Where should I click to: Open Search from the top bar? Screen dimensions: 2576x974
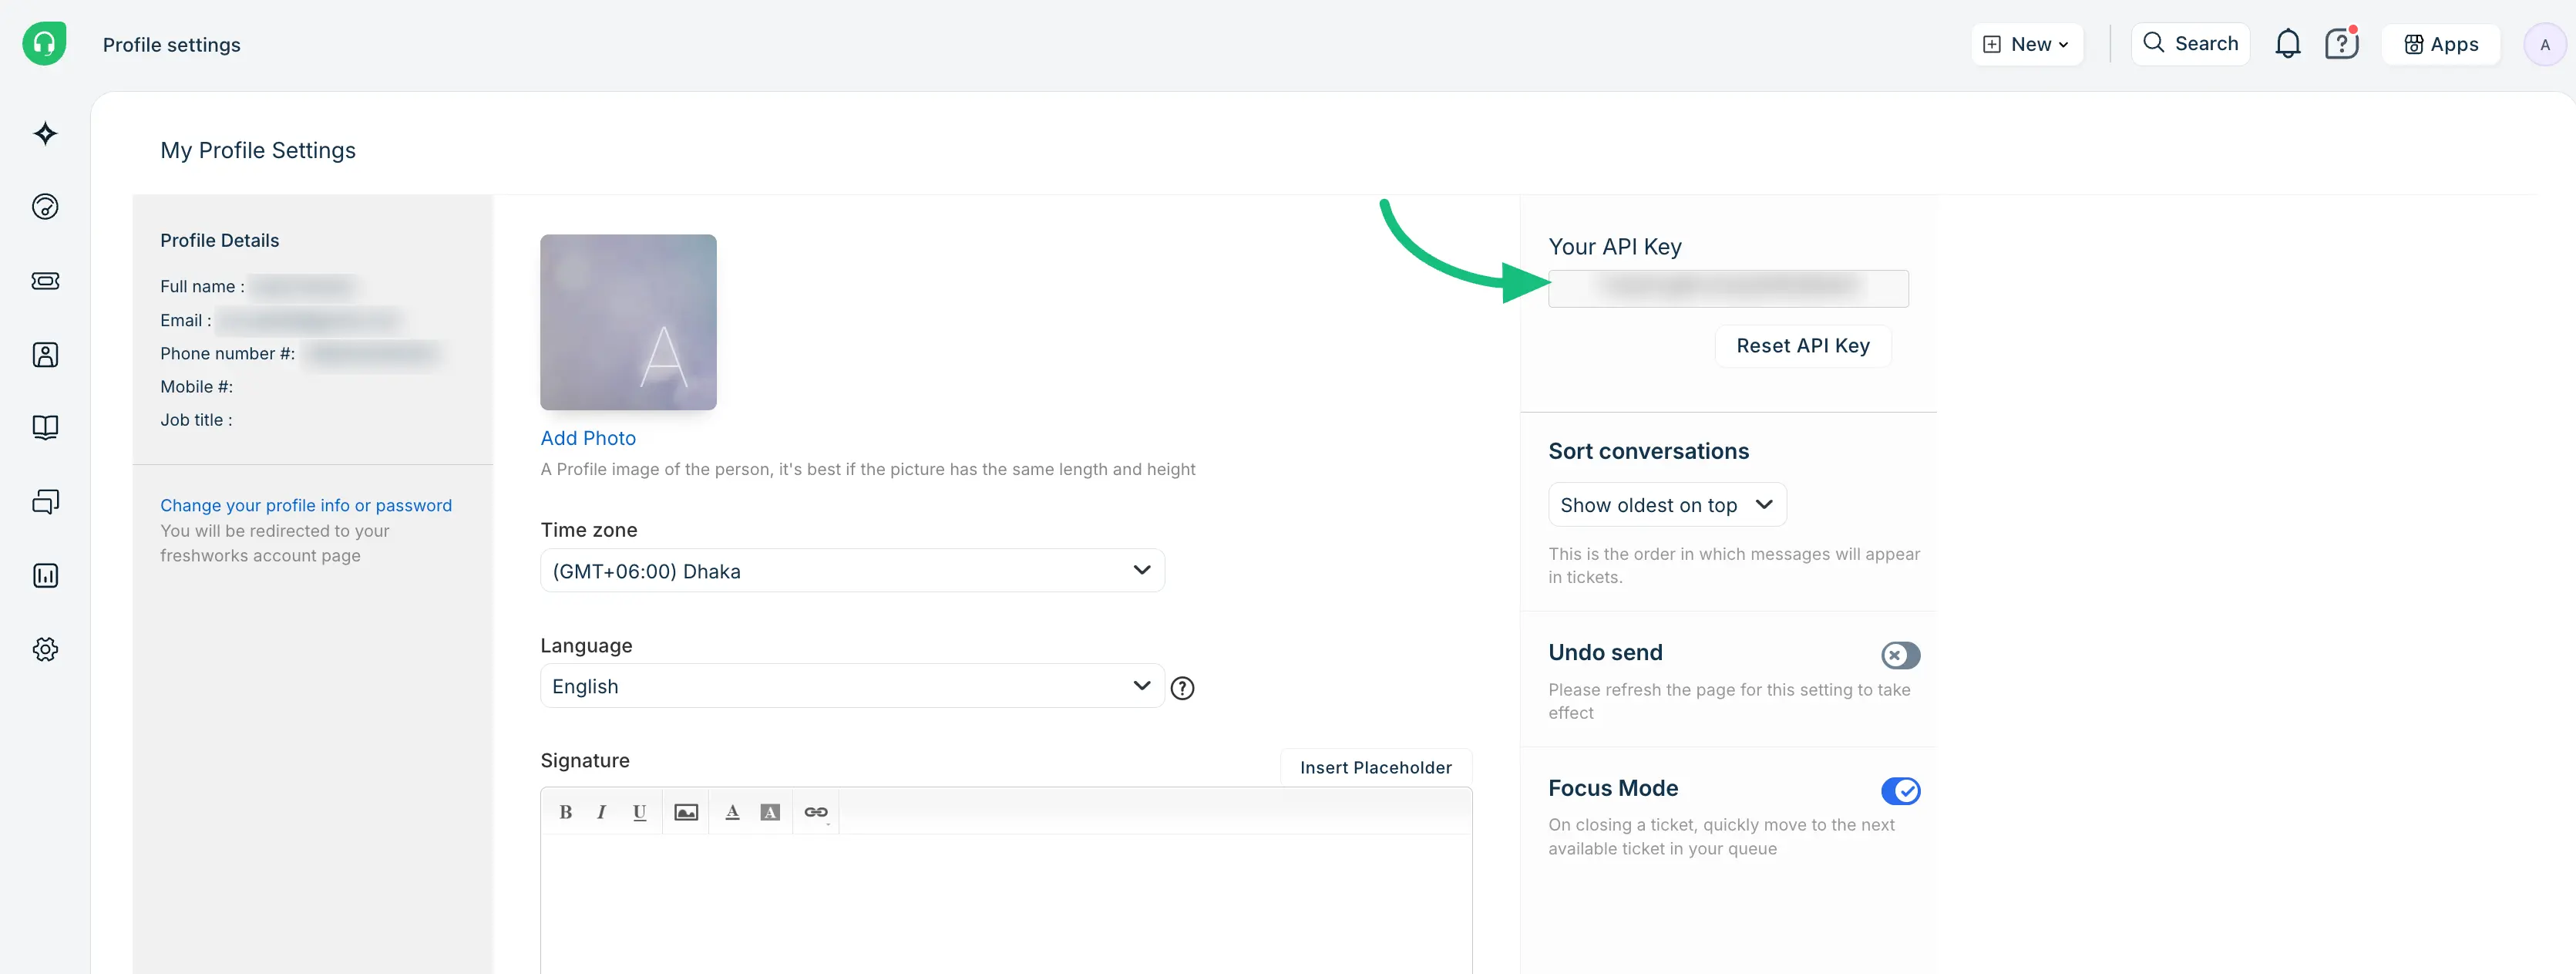pos(2190,43)
